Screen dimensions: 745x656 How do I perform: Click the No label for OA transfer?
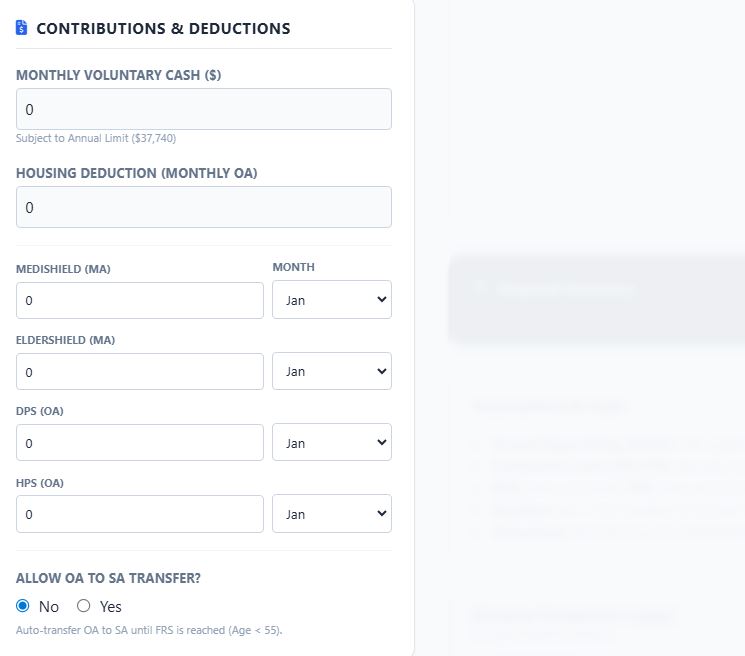click(x=49, y=606)
